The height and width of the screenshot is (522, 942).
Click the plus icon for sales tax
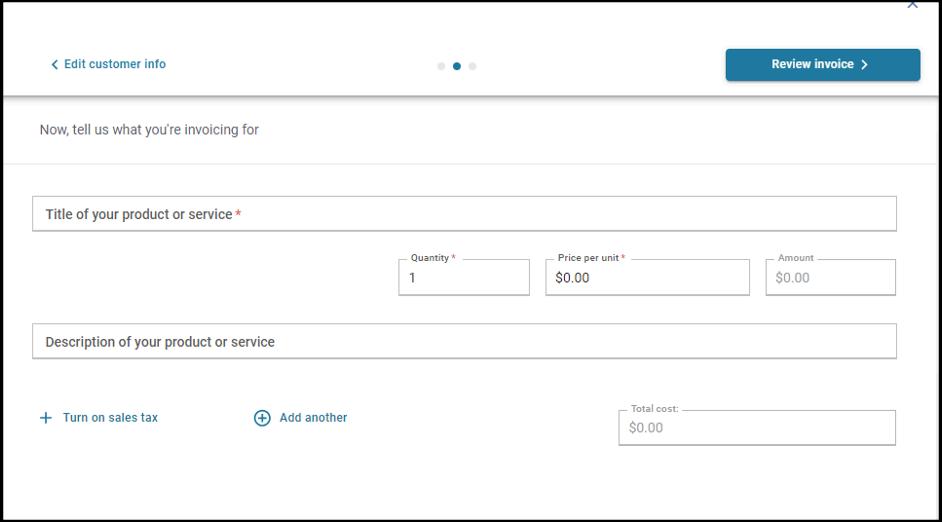click(x=45, y=418)
